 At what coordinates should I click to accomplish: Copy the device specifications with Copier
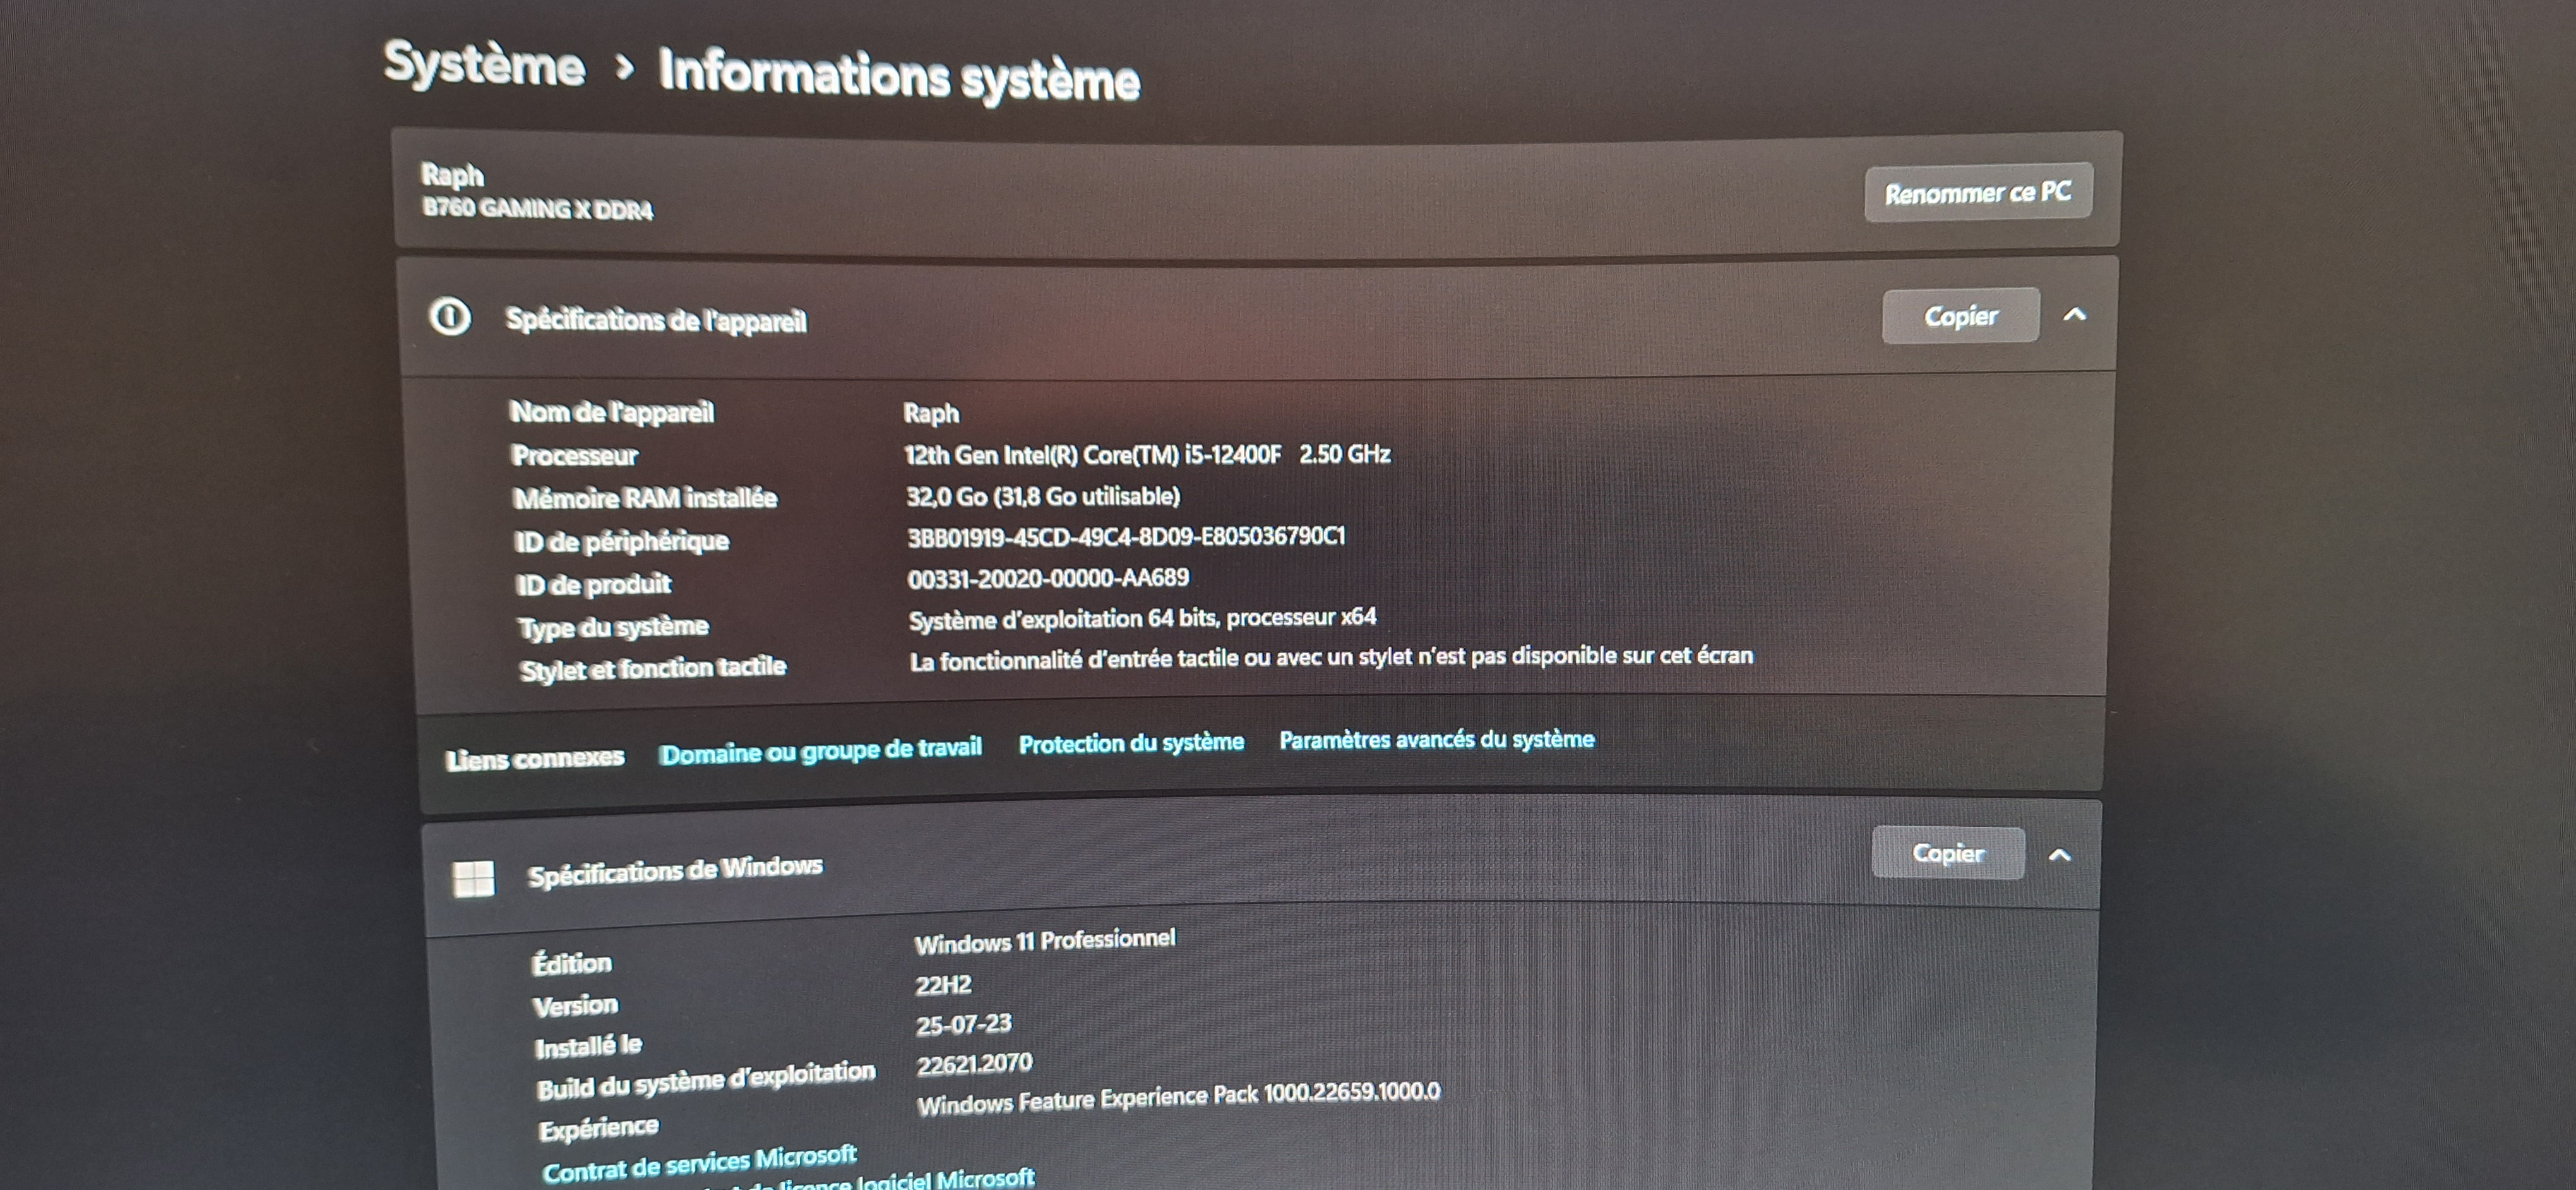pyautogui.click(x=1961, y=316)
